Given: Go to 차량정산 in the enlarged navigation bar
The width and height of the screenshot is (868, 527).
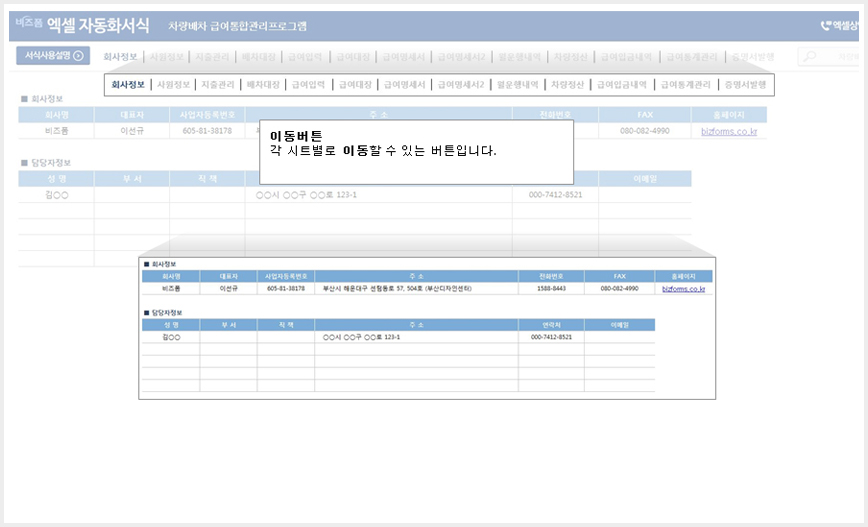Looking at the screenshot, I should point(567,85).
